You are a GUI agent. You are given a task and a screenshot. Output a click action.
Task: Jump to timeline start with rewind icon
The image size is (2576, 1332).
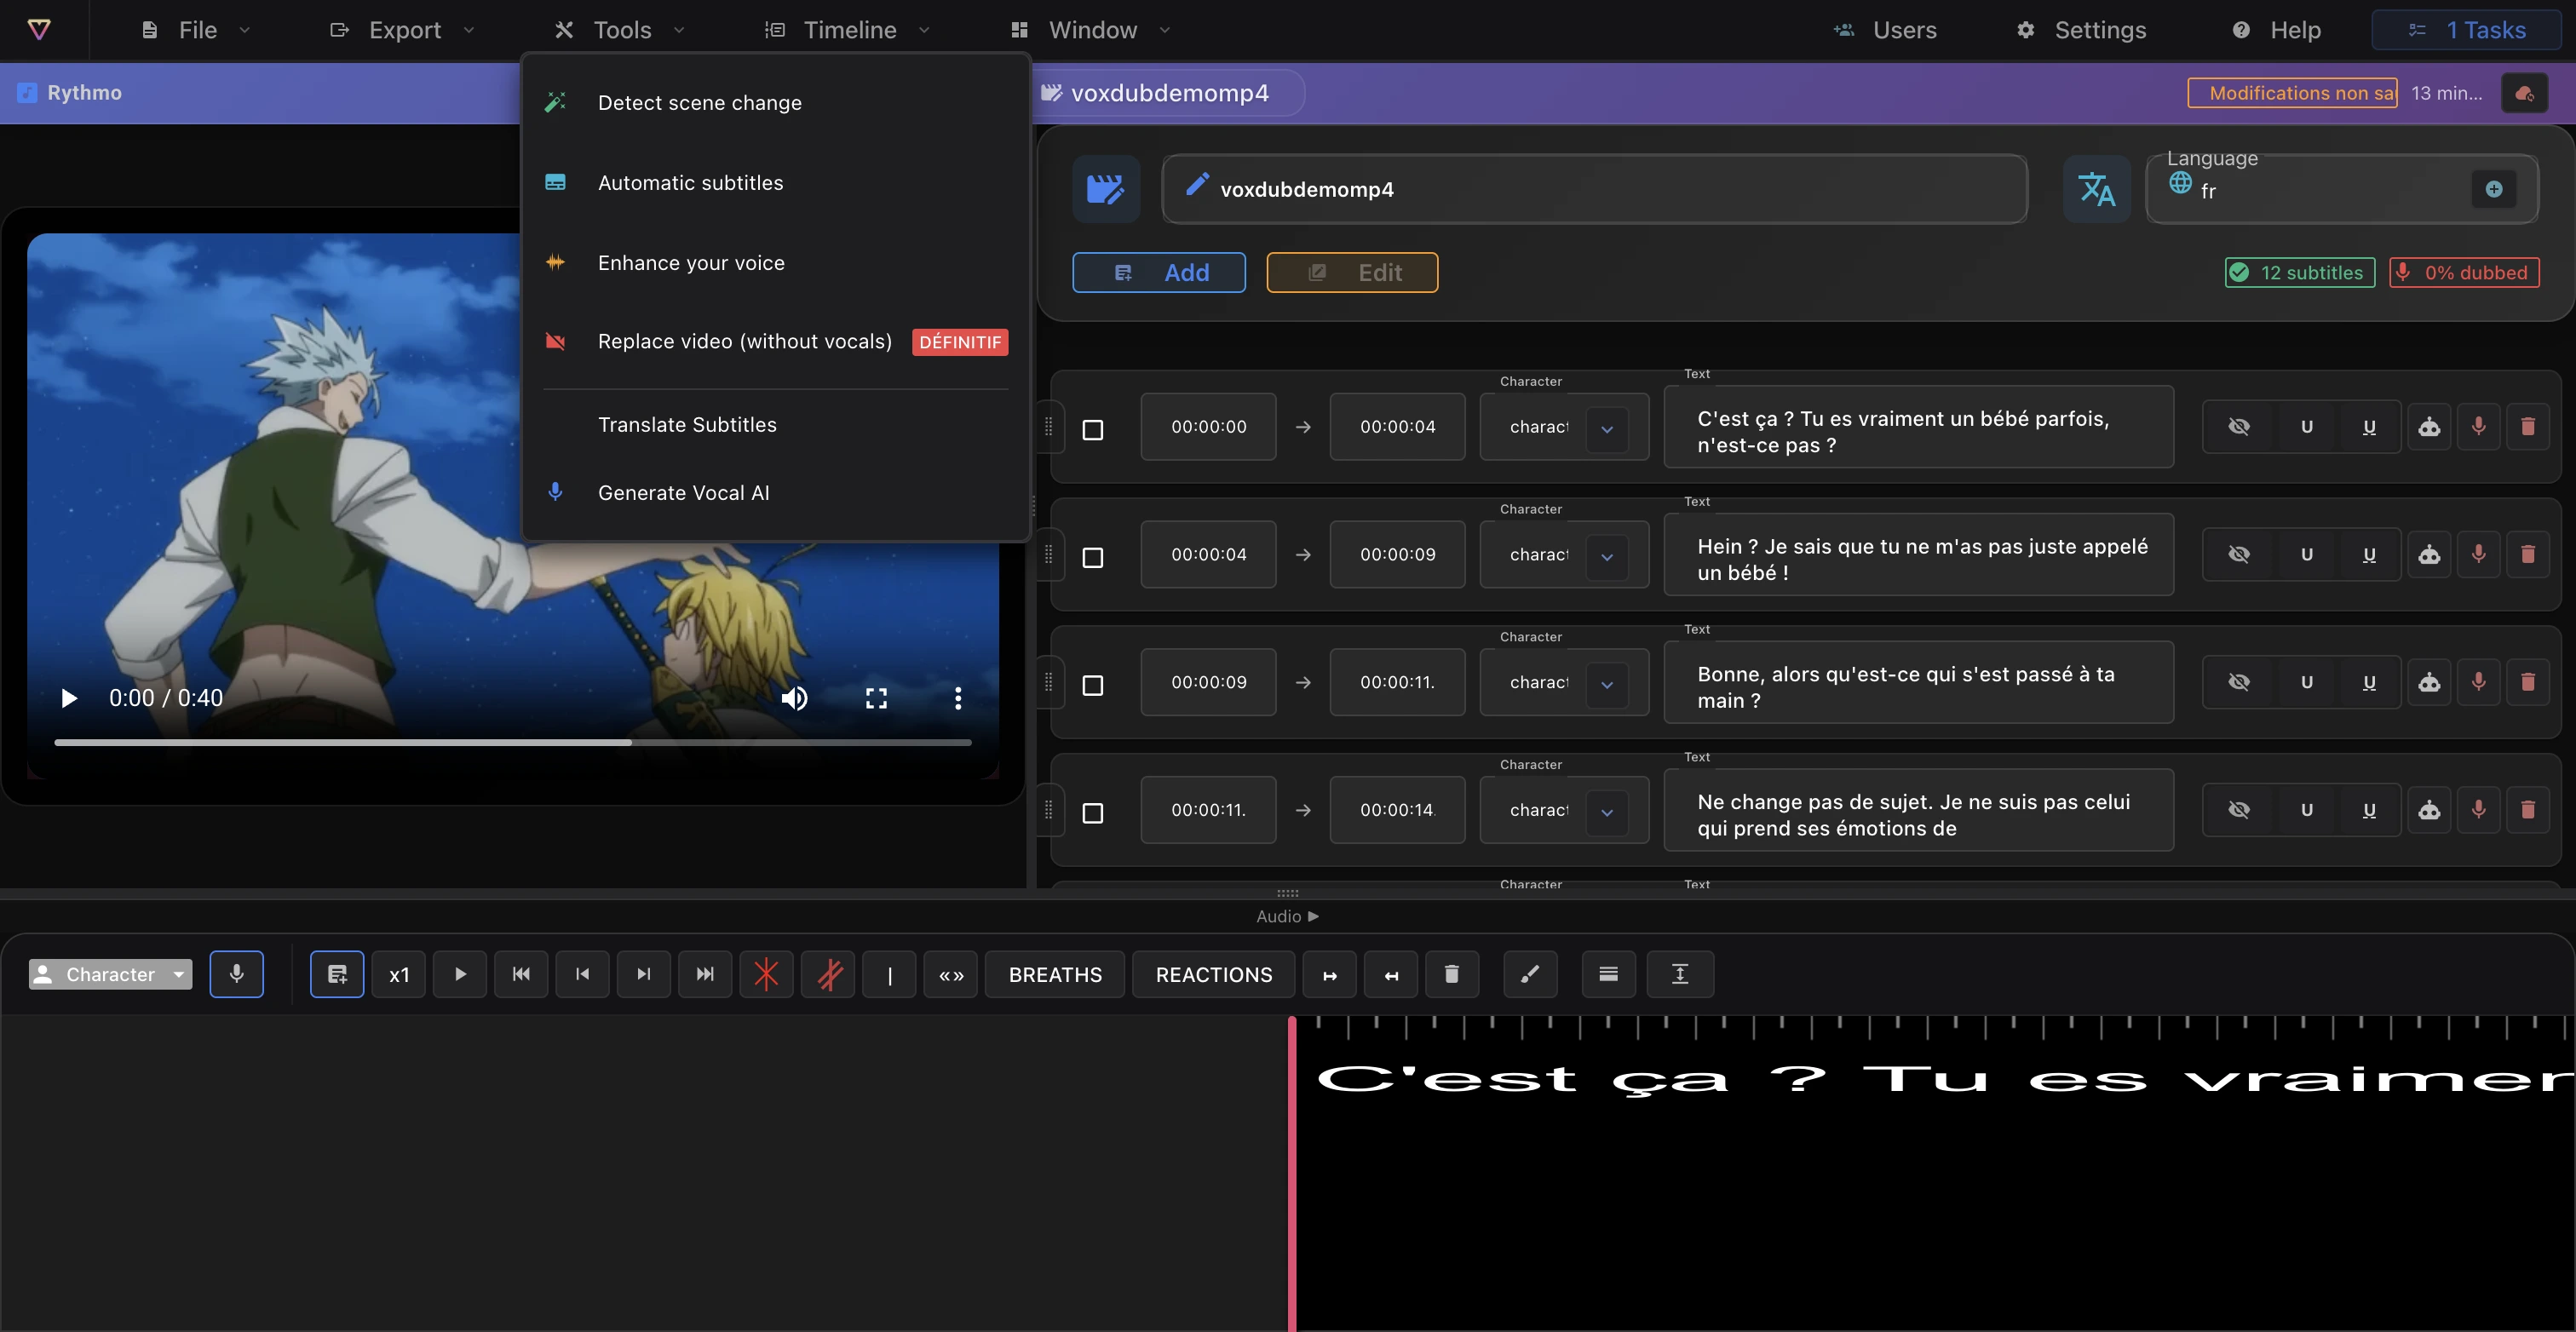coord(521,974)
